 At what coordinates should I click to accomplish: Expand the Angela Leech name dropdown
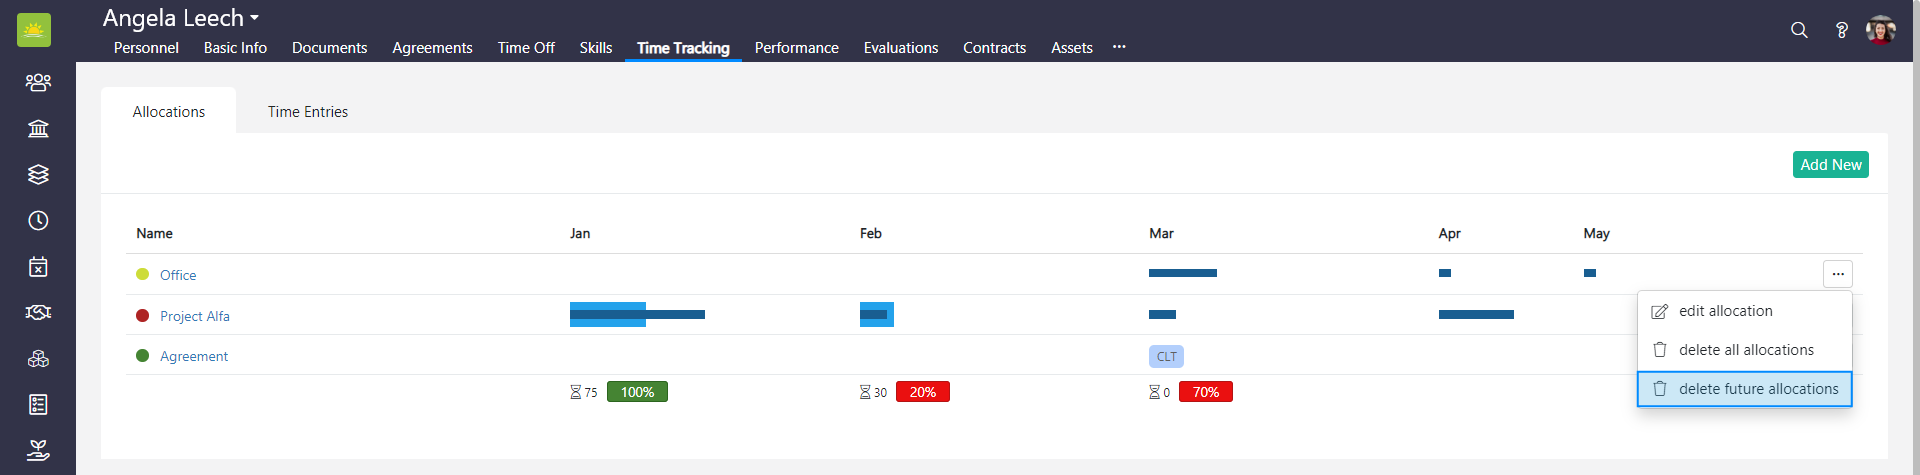pyautogui.click(x=181, y=18)
